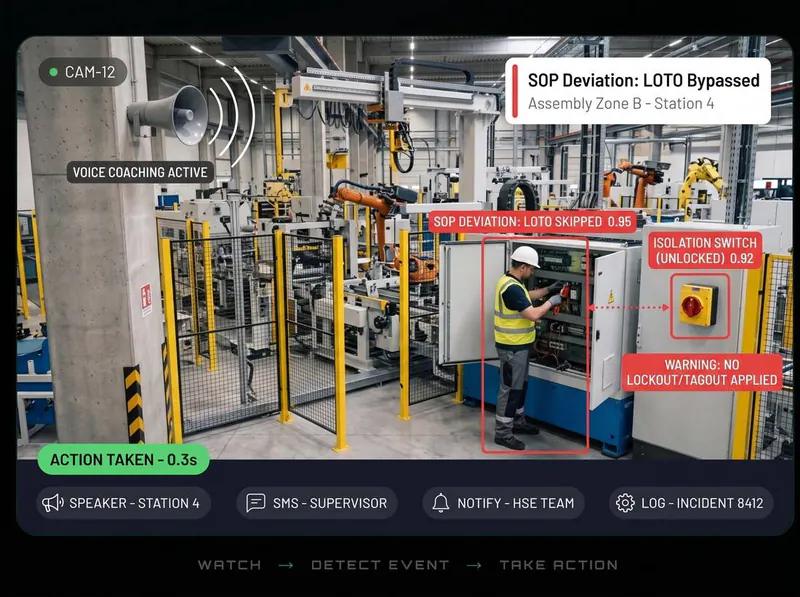This screenshot has width=800, height=597.
Task: Click the bell icon for HSE notification
Action: [x=441, y=503]
